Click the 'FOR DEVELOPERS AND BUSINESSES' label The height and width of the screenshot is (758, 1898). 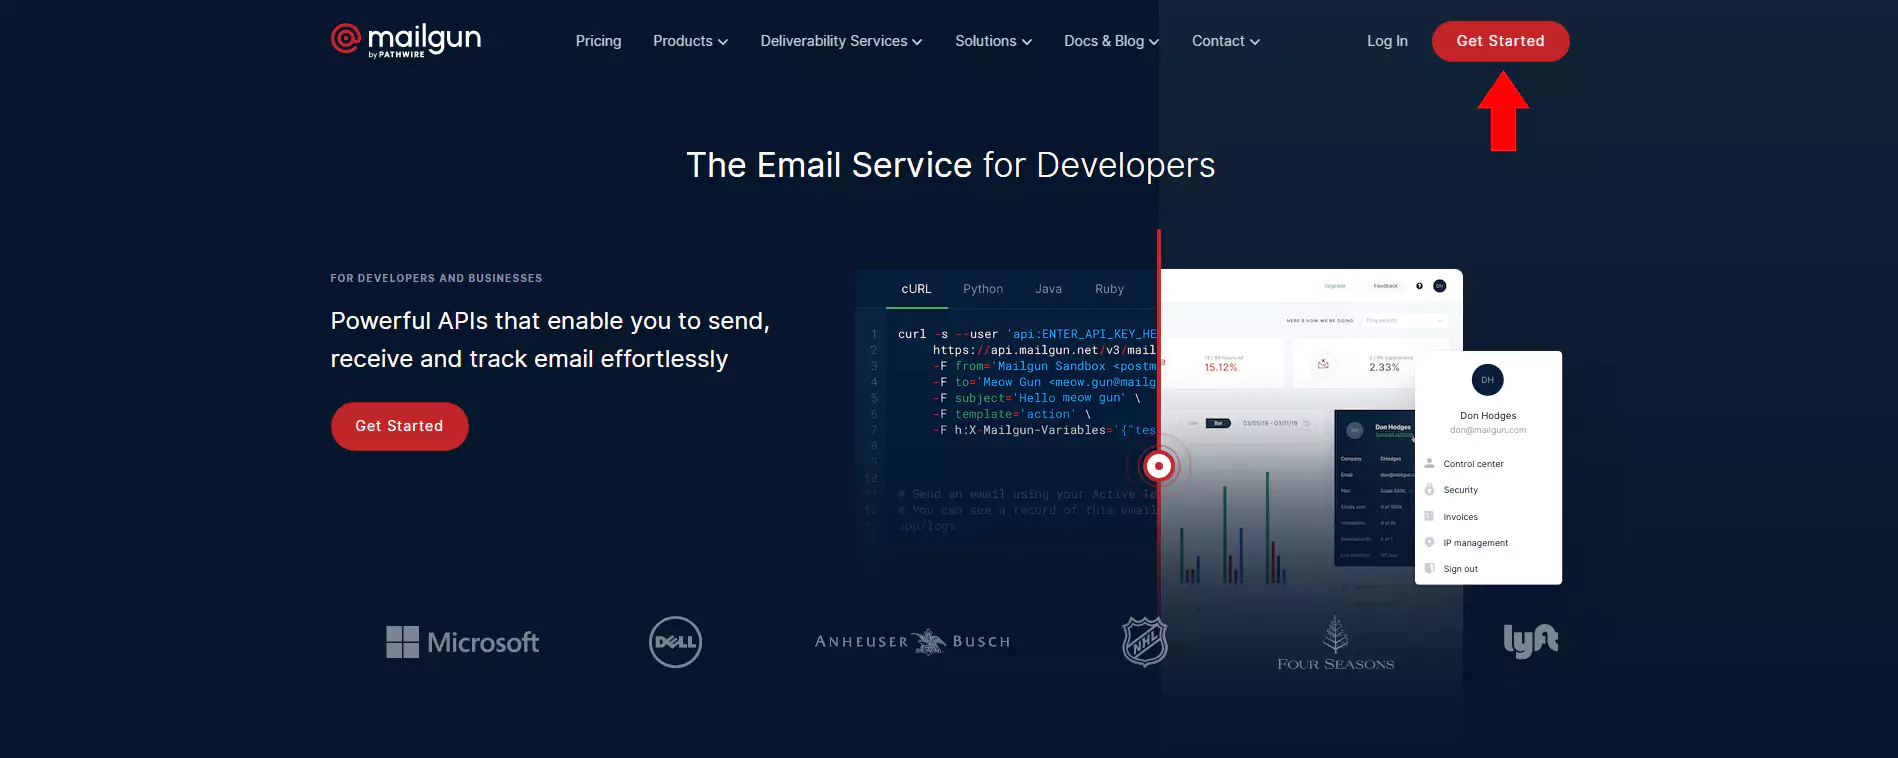click(x=436, y=278)
